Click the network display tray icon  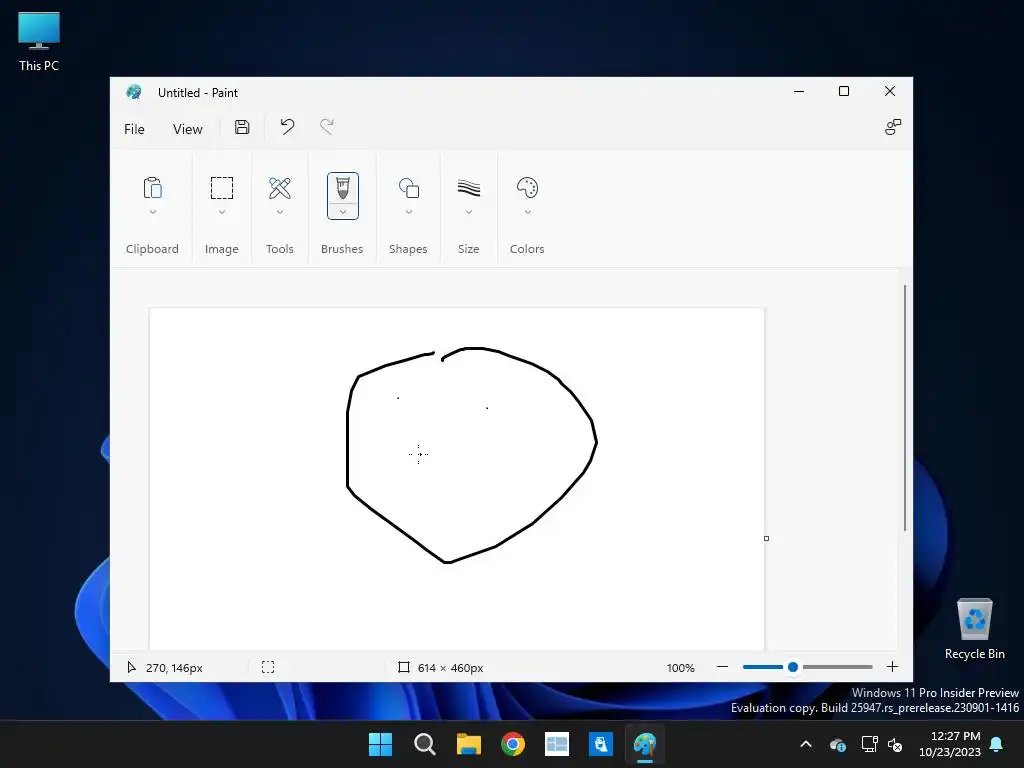pyautogui.click(x=869, y=744)
